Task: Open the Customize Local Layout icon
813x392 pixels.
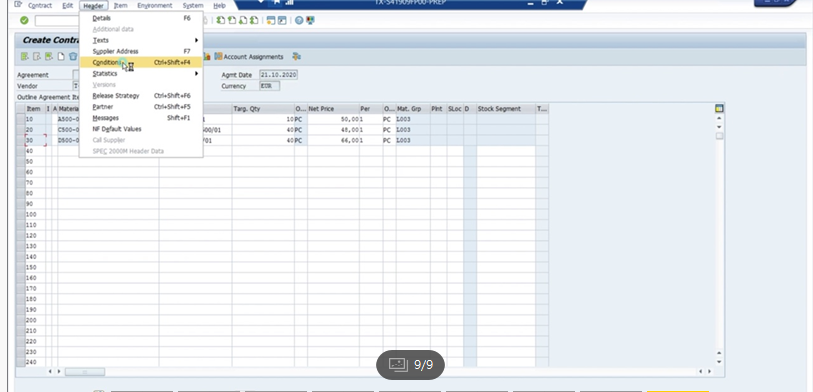Action: tap(310, 21)
